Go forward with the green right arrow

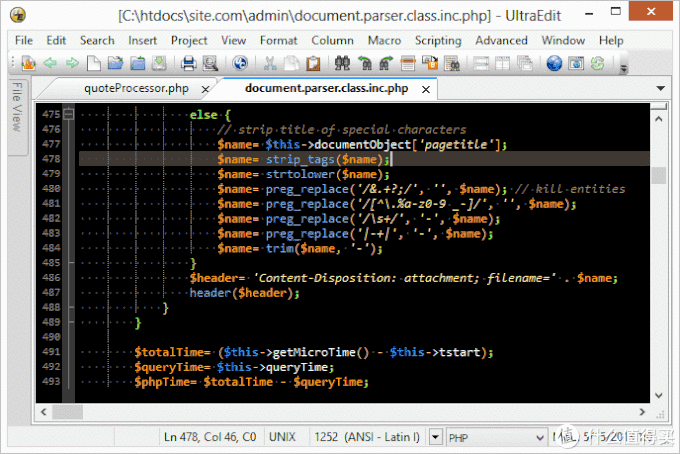[72, 63]
